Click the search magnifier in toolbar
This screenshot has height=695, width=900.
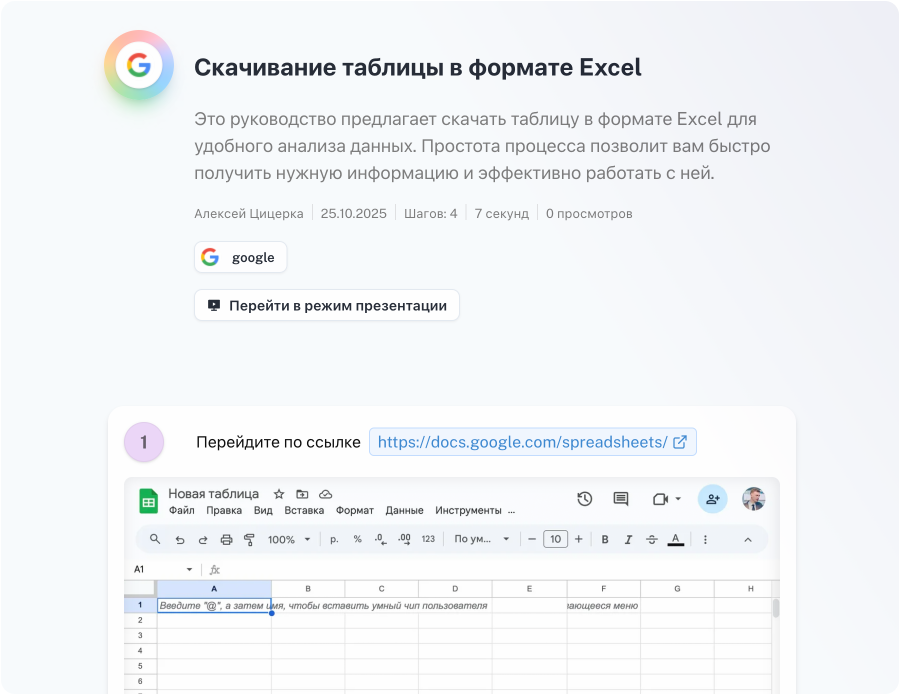pyautogui.click(x=155, y=539)
